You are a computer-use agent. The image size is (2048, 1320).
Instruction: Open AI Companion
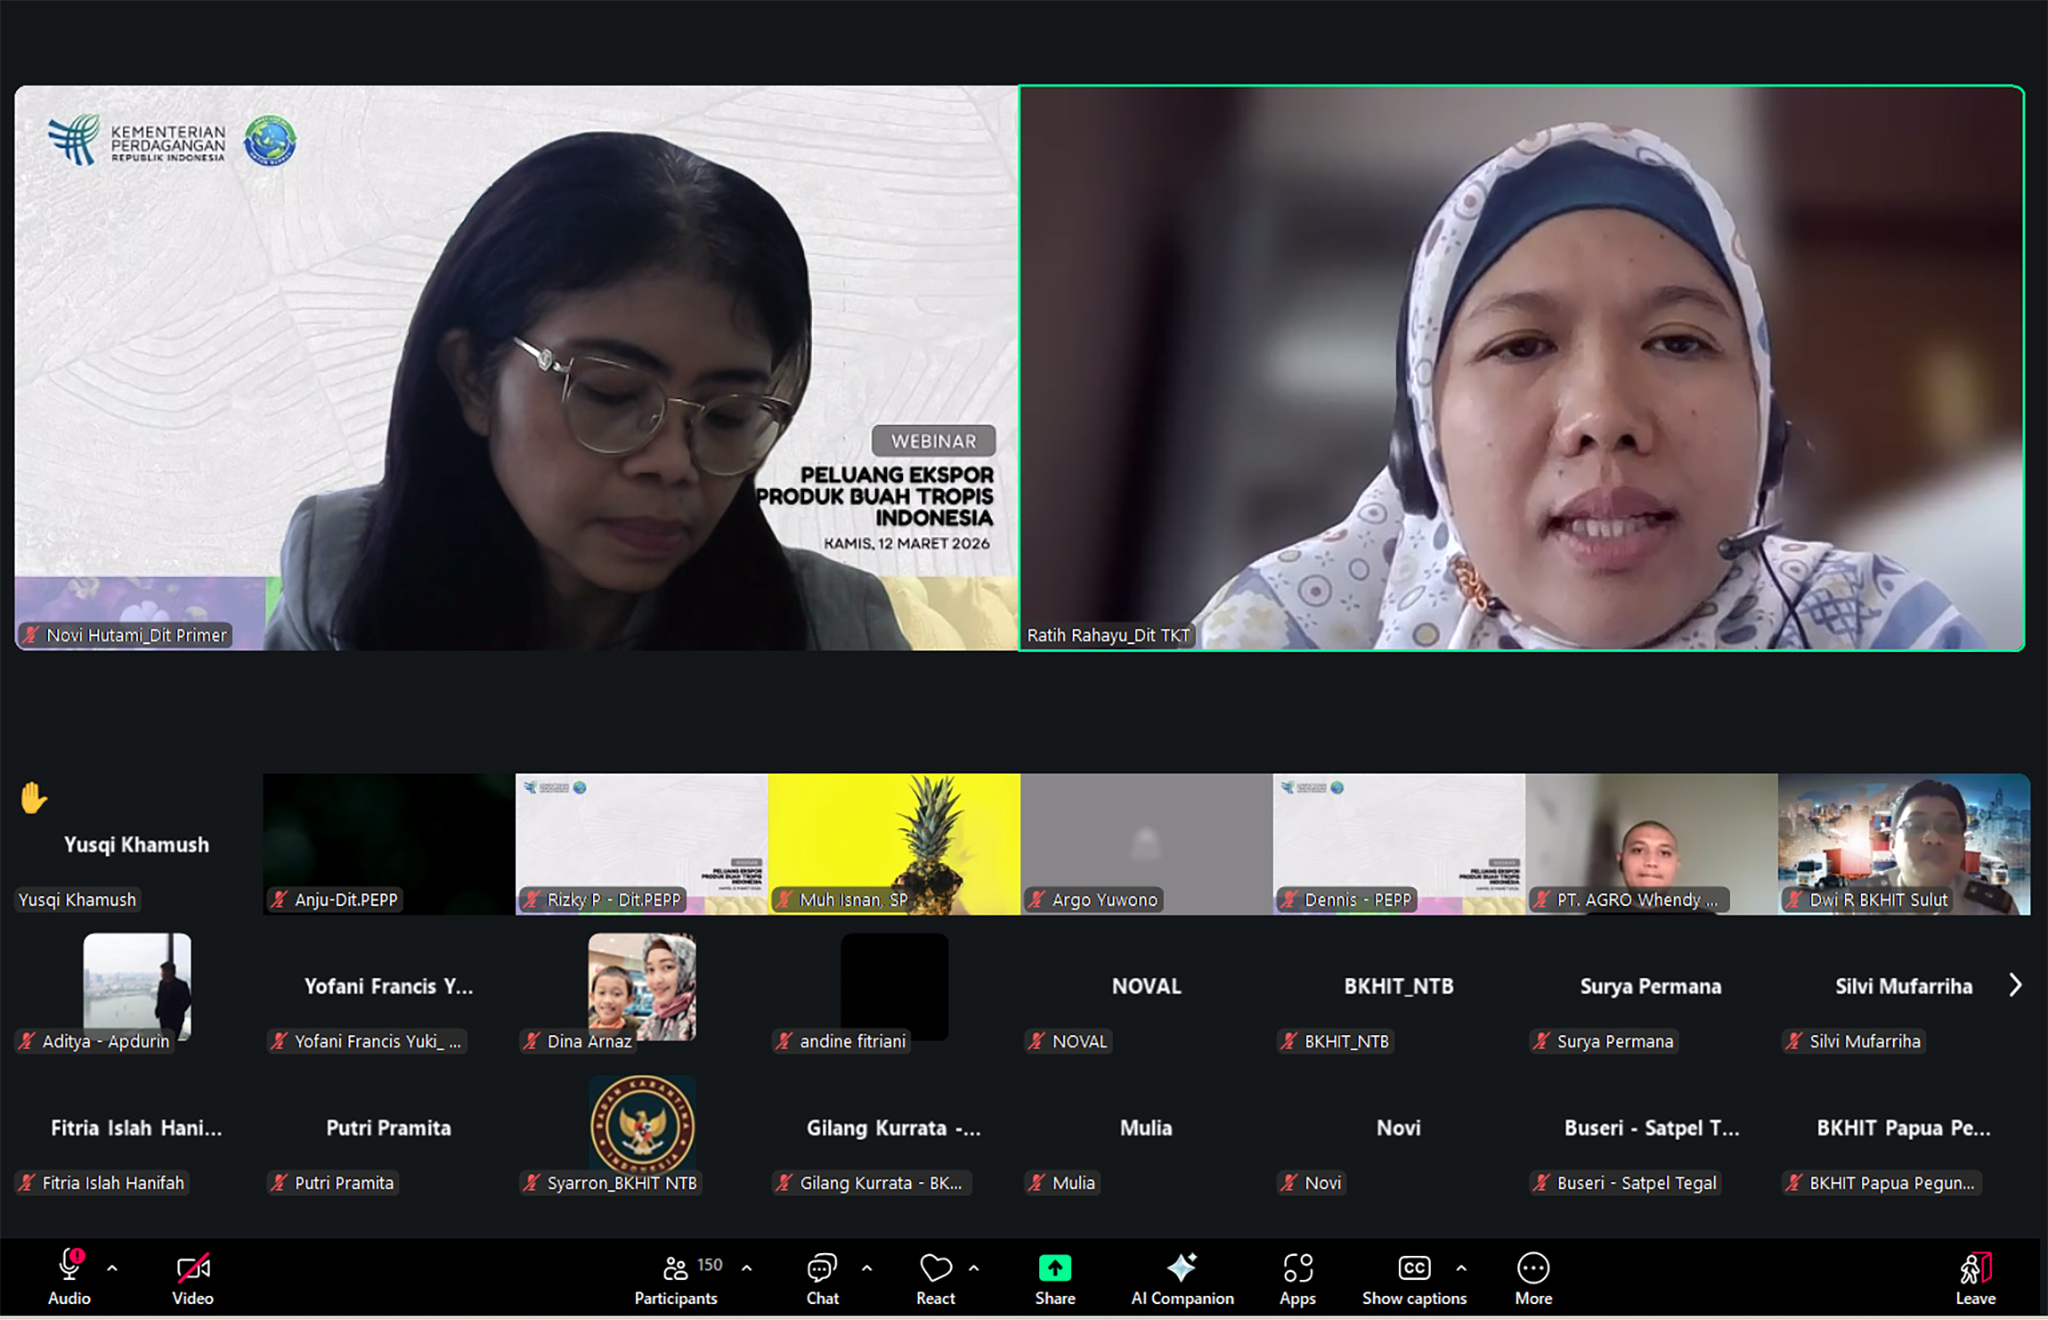[x=1181, y=1268]
